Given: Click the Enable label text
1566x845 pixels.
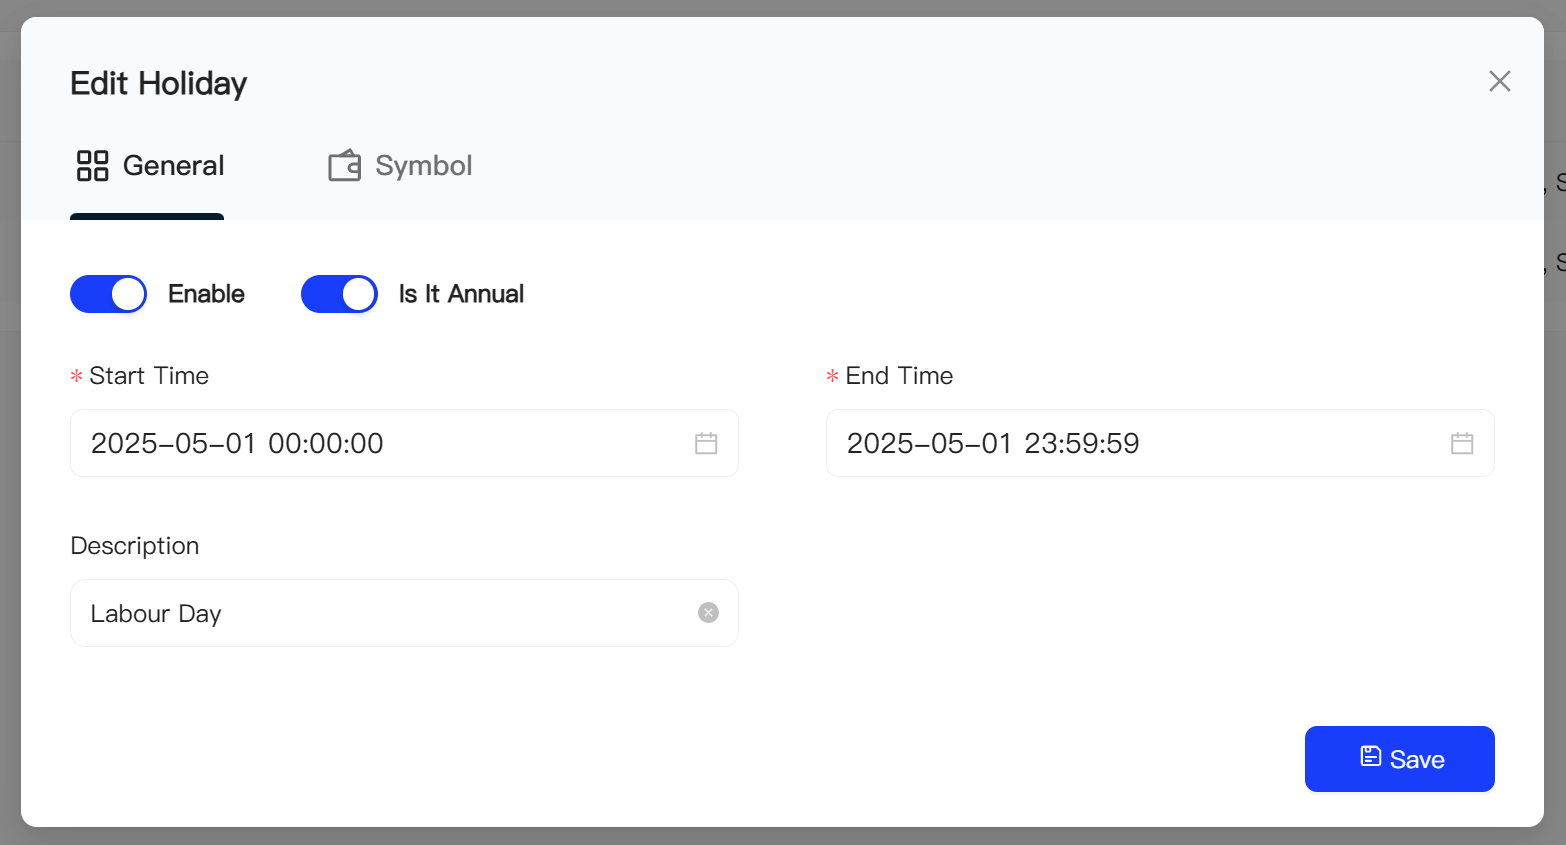Looking at the screenshot, I should pos(206,294).
